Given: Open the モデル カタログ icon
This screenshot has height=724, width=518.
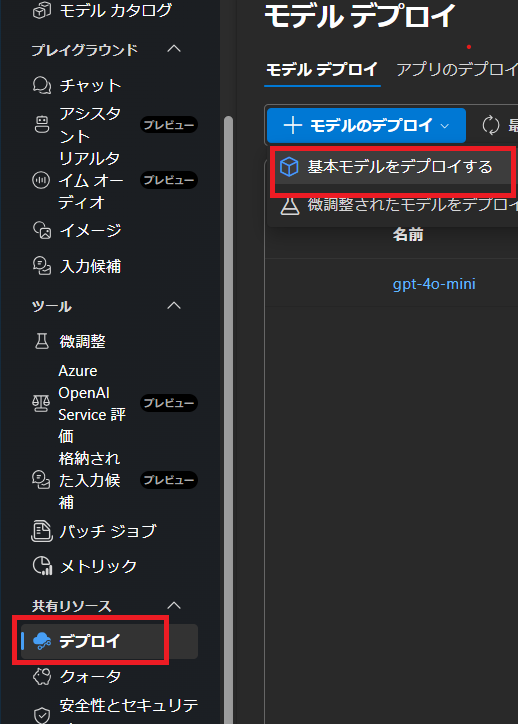Looking at the screenshot, I should click(x=42, y=11).
